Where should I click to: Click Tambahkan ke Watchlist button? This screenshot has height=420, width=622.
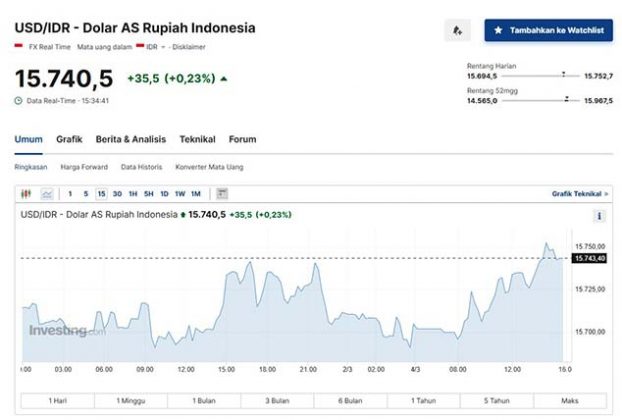548,31
